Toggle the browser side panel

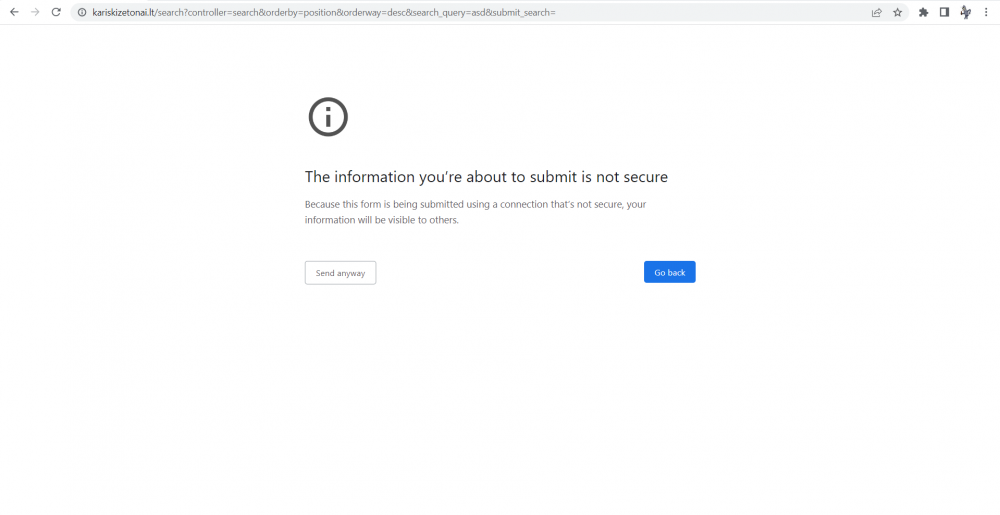click(944, 12)
